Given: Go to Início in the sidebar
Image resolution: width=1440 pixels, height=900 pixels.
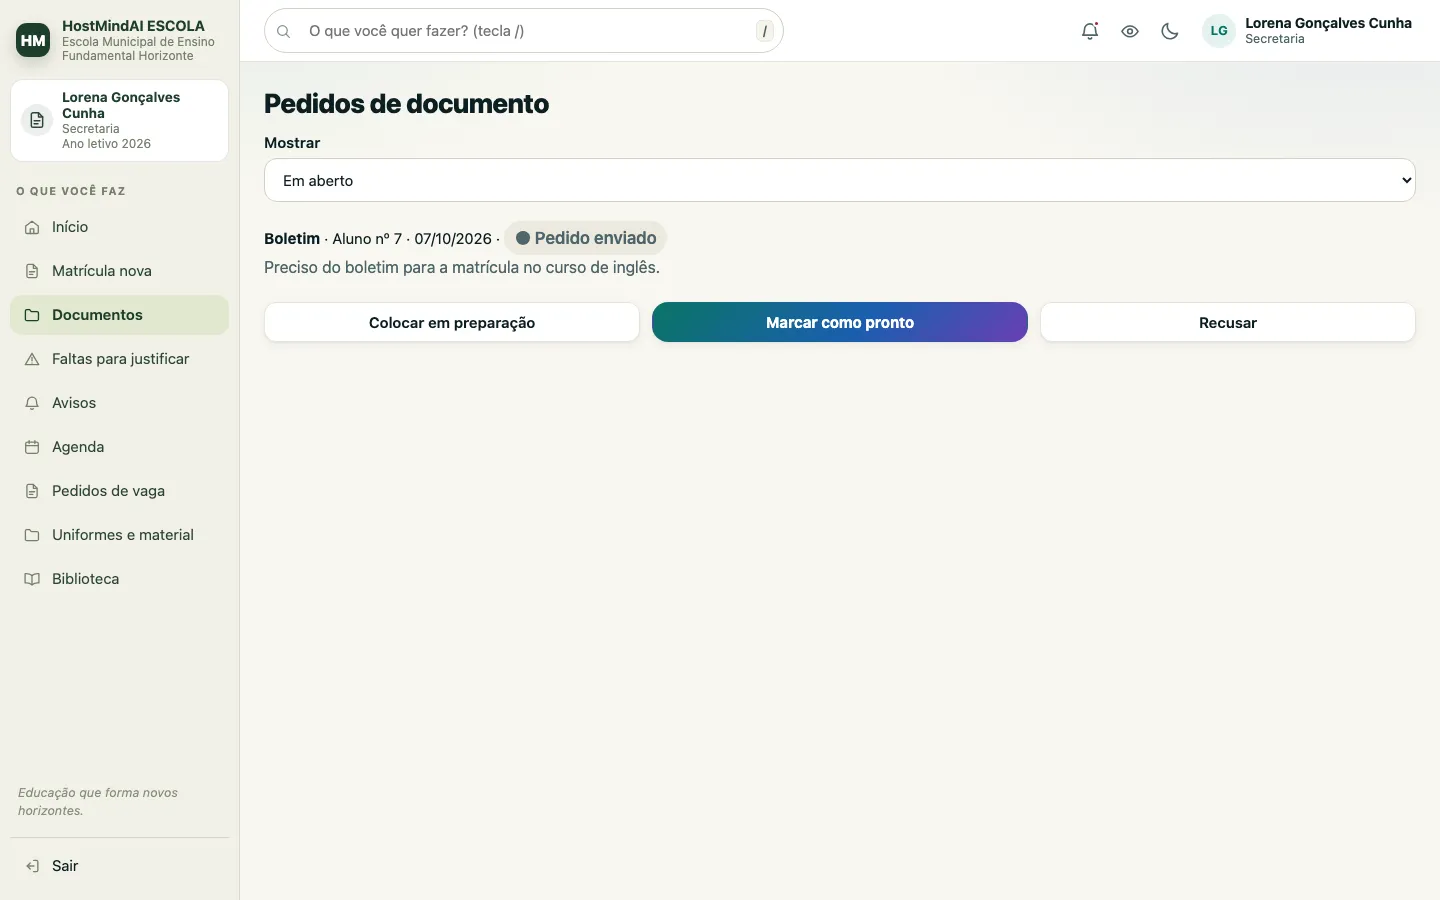Looking at the screenshot, I should click(x=119, y=227).
